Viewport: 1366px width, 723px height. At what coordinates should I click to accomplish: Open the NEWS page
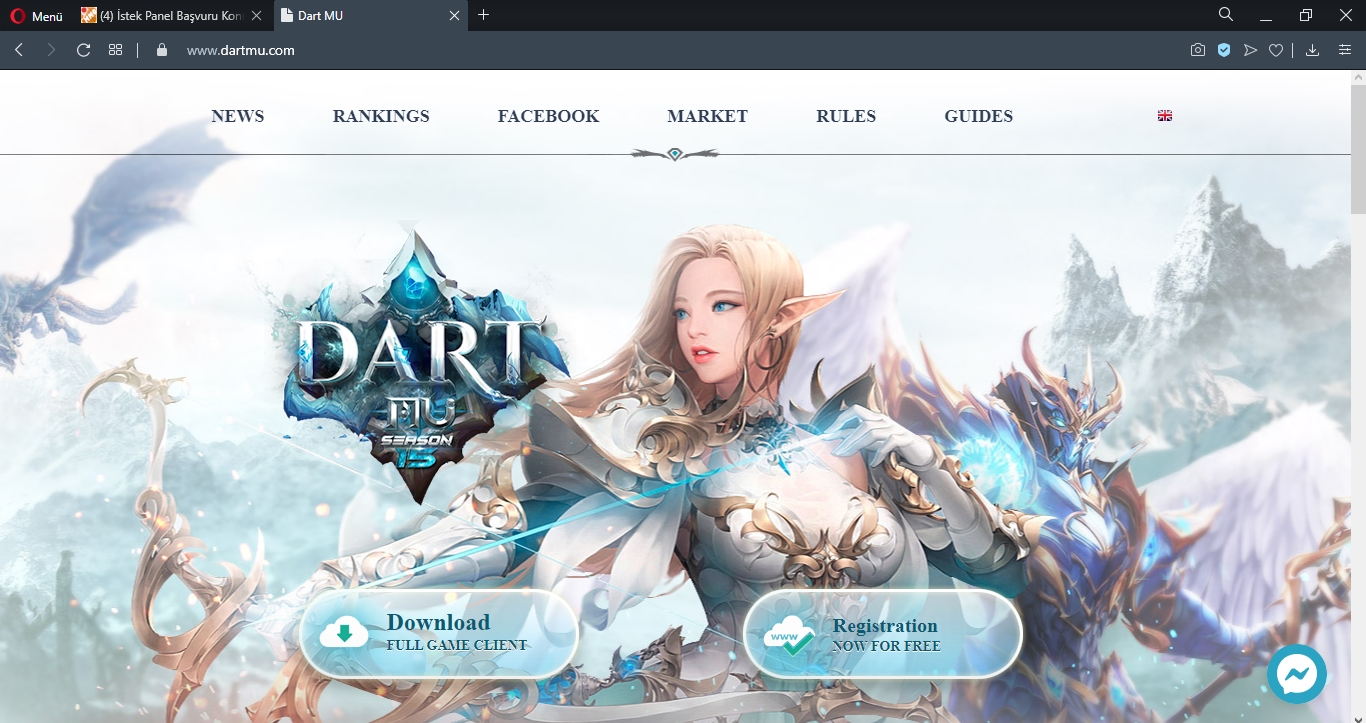238,116
